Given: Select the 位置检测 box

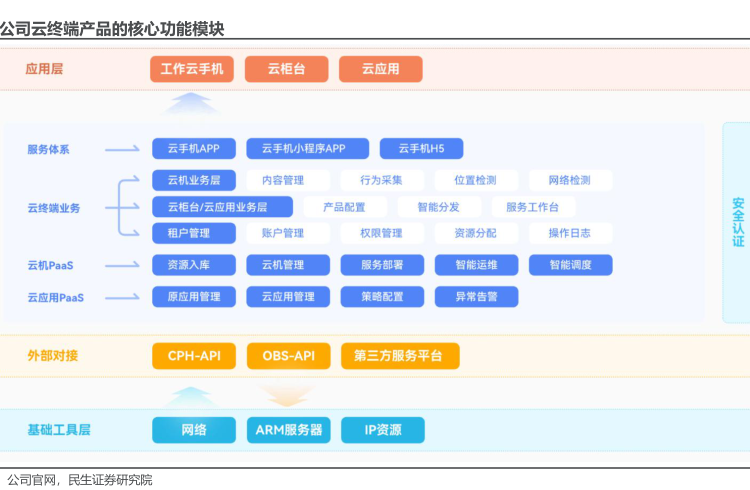Looking at the screenshot, I should tap(476, 180).
